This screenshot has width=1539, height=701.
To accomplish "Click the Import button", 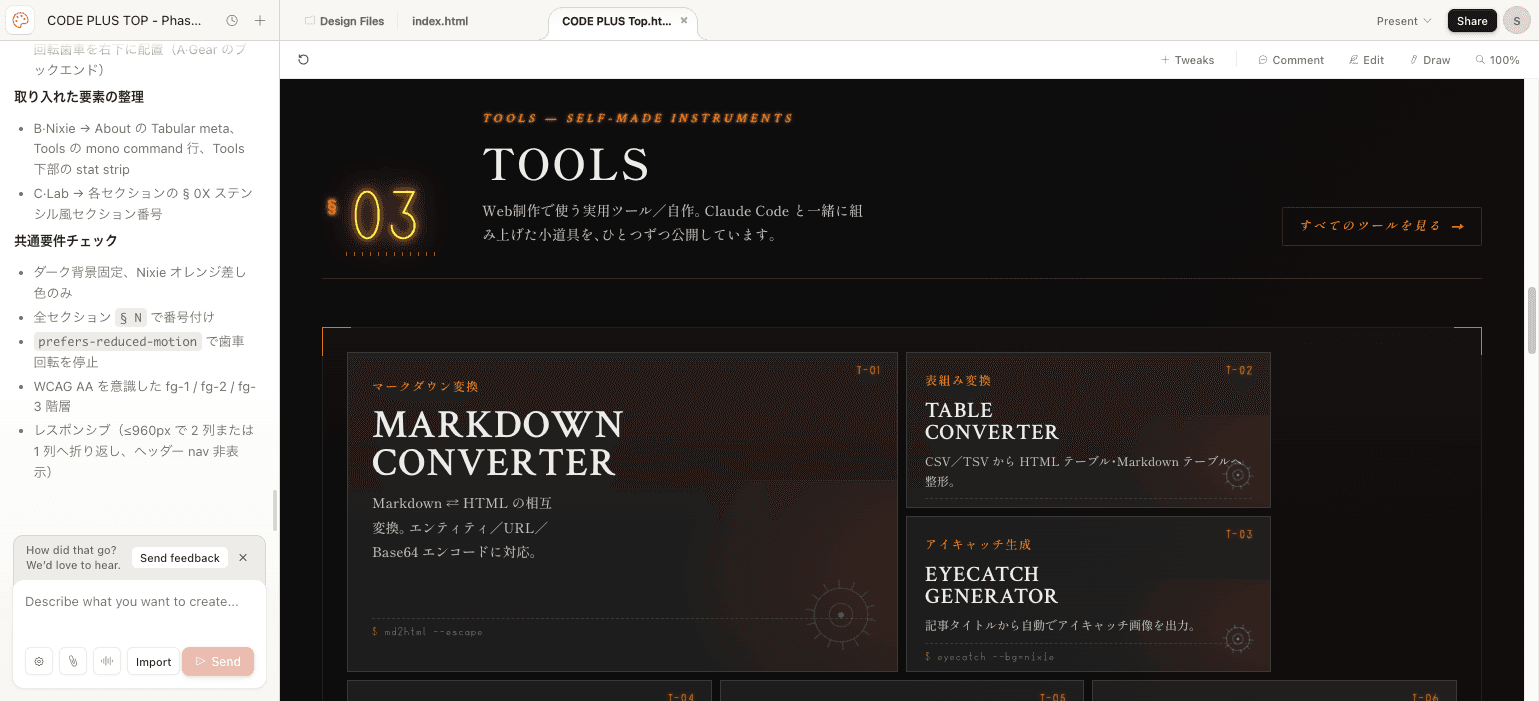I will click(154, 661).
